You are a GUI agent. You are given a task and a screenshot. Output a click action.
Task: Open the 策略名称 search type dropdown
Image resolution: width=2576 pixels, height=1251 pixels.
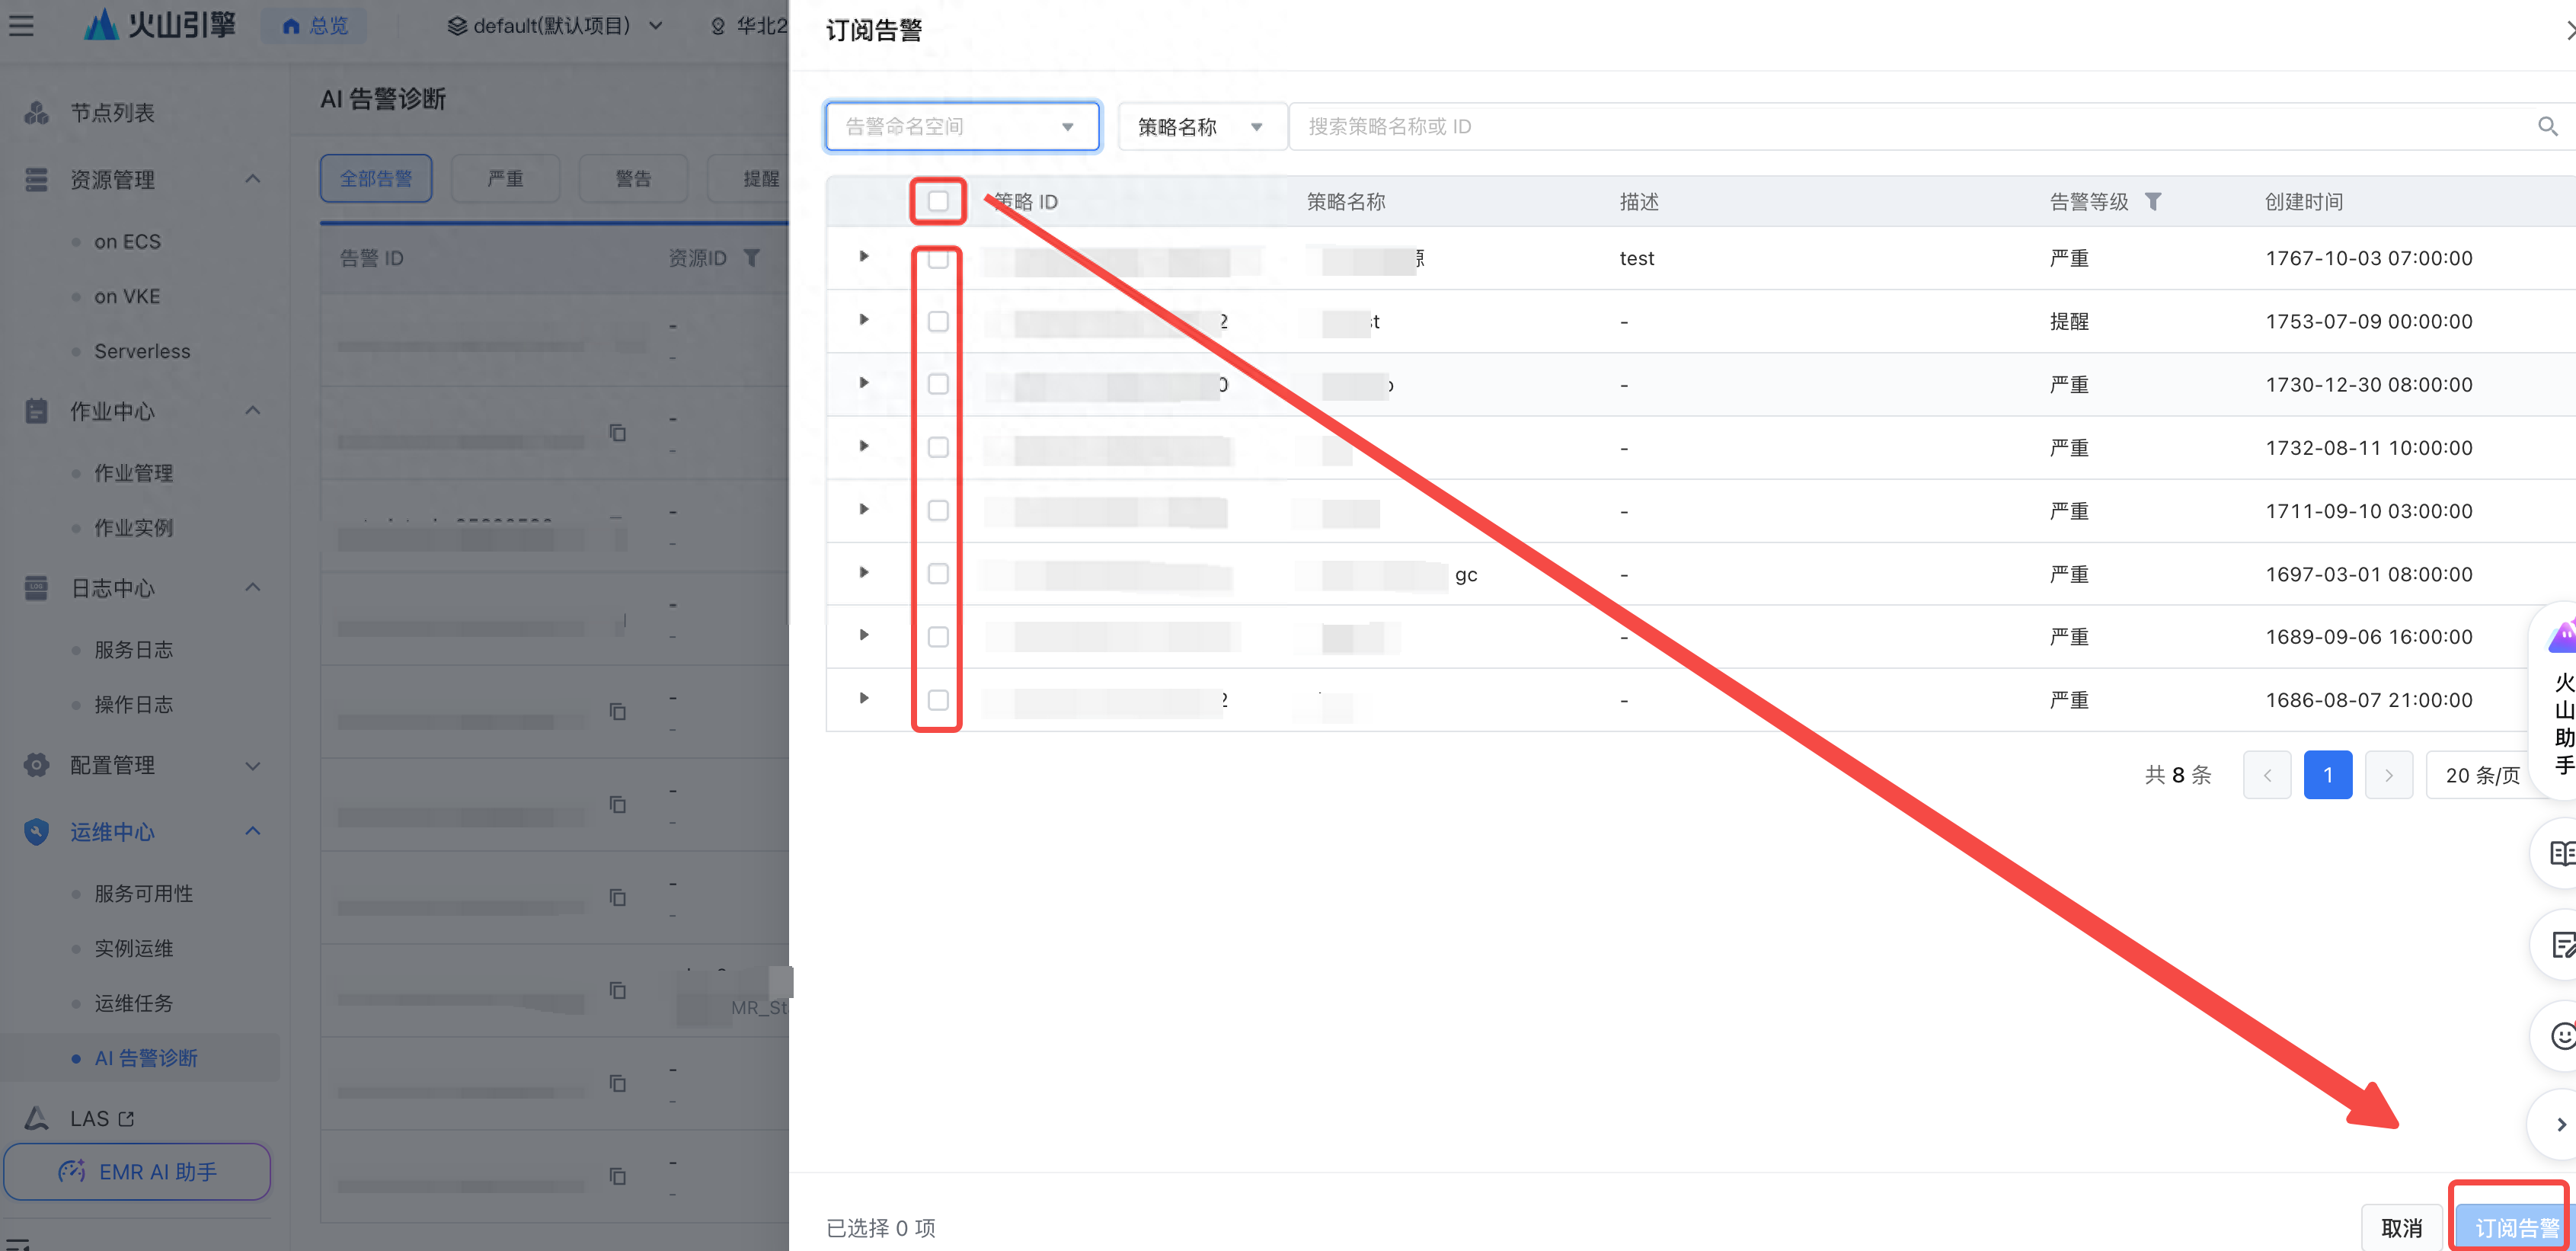click(x=1201, y=126)
